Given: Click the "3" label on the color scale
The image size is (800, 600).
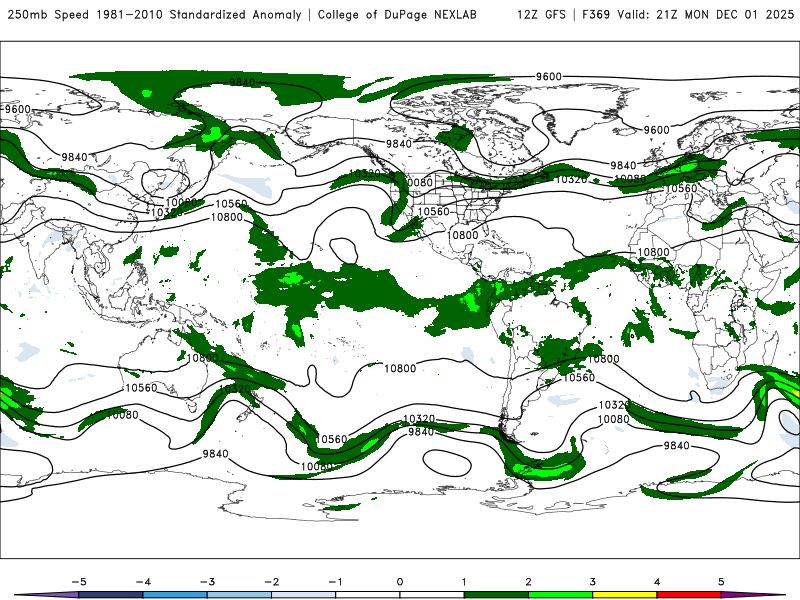Looking at the screenshot, I should point(593,582).
